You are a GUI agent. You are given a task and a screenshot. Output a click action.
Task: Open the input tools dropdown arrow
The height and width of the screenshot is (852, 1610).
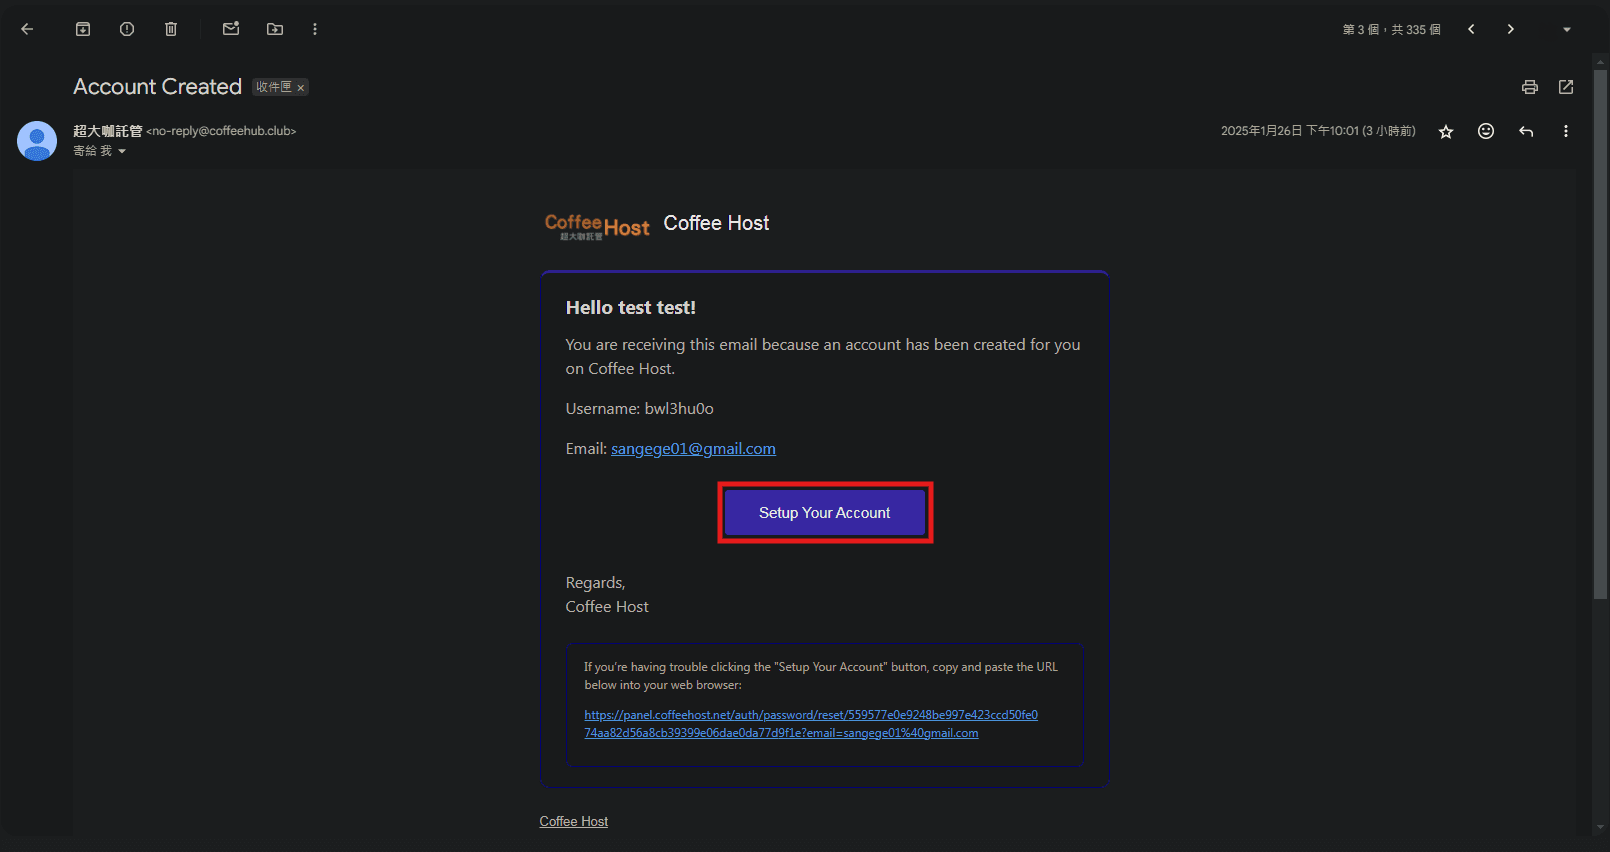coord(1567,30)
